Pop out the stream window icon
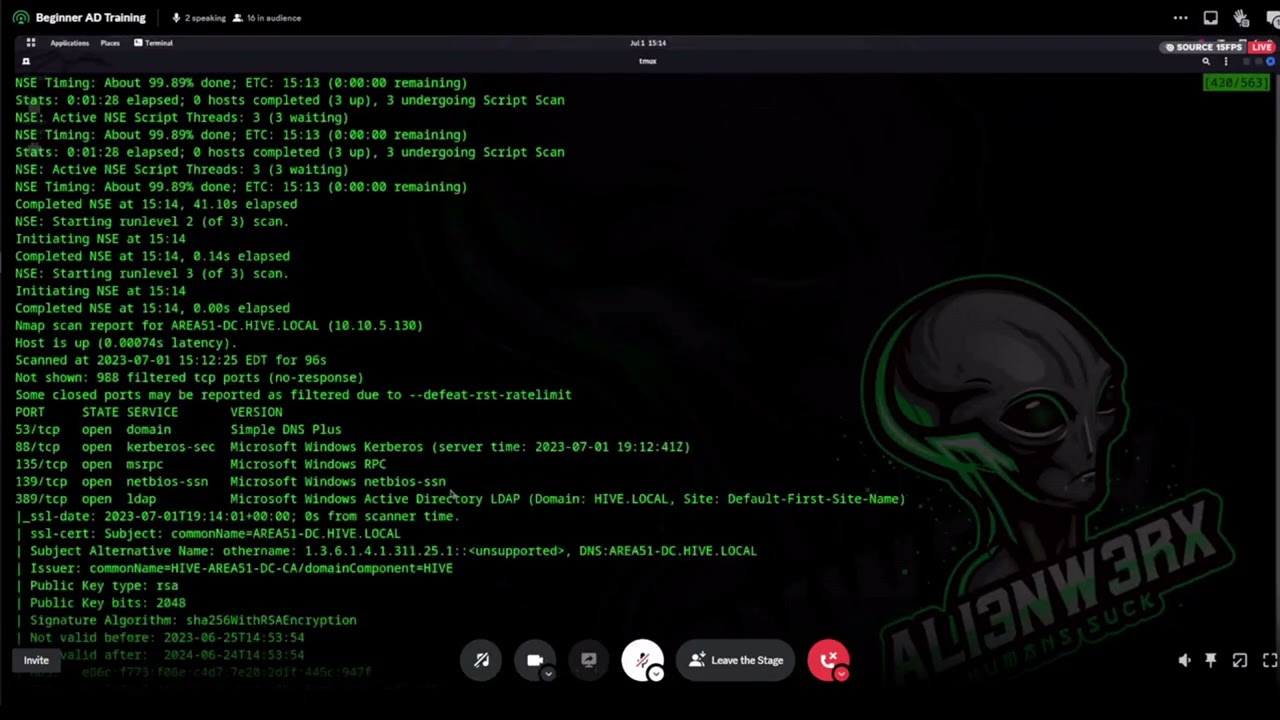 (1240, 660)
